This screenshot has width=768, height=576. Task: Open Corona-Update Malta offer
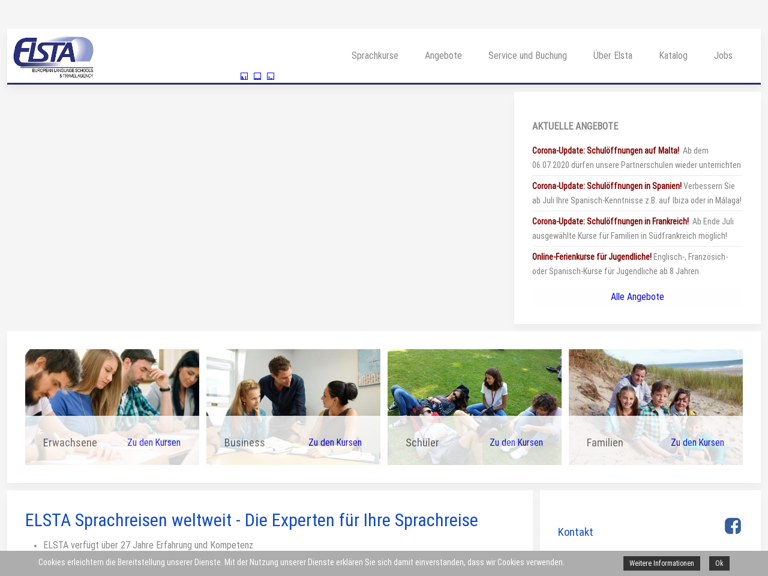coord(605,151)
